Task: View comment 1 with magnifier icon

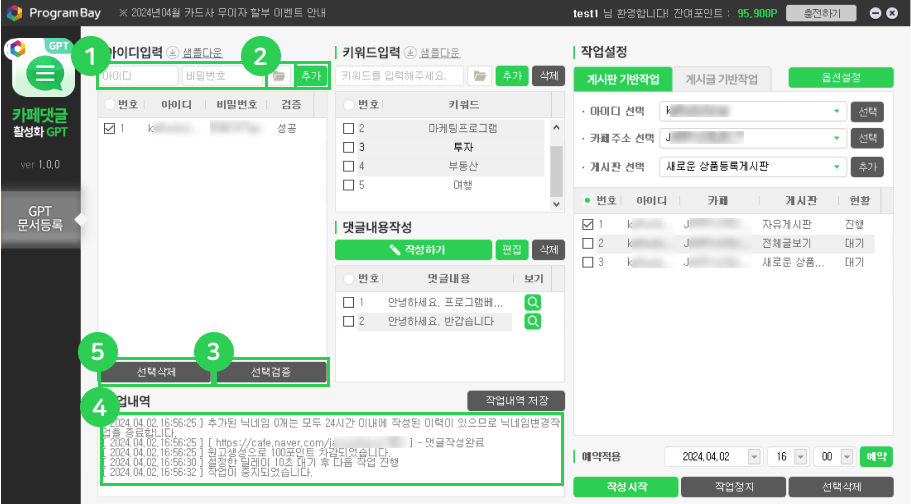Action: 533,302
